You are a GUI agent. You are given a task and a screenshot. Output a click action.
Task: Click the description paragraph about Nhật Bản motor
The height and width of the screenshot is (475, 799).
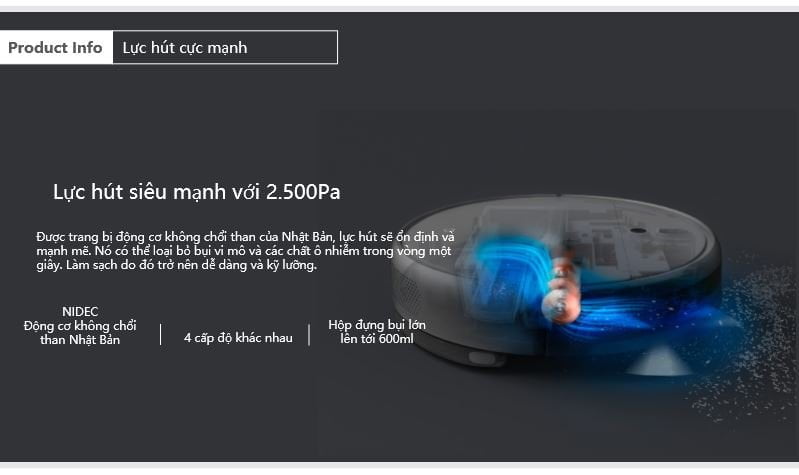pyautogui.click(x=245, y=251)
